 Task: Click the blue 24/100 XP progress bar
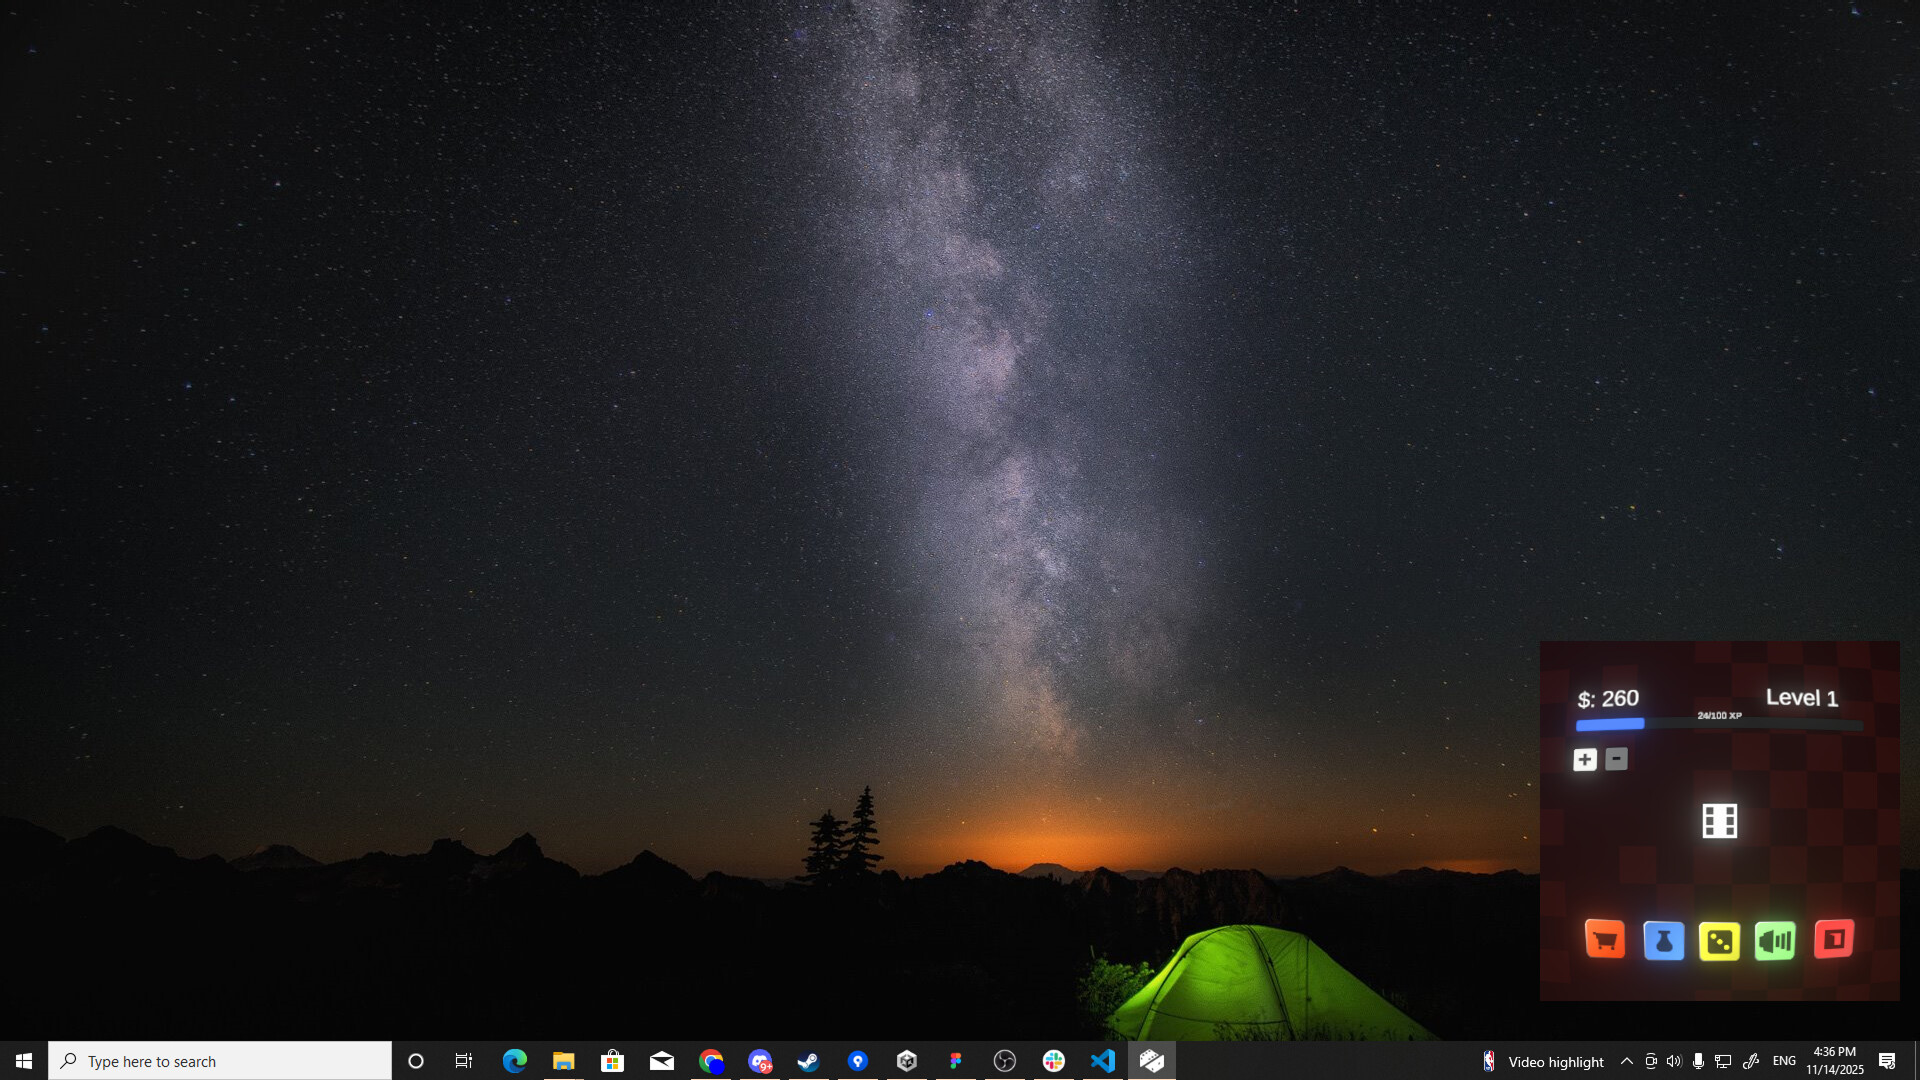(1610, 723)
